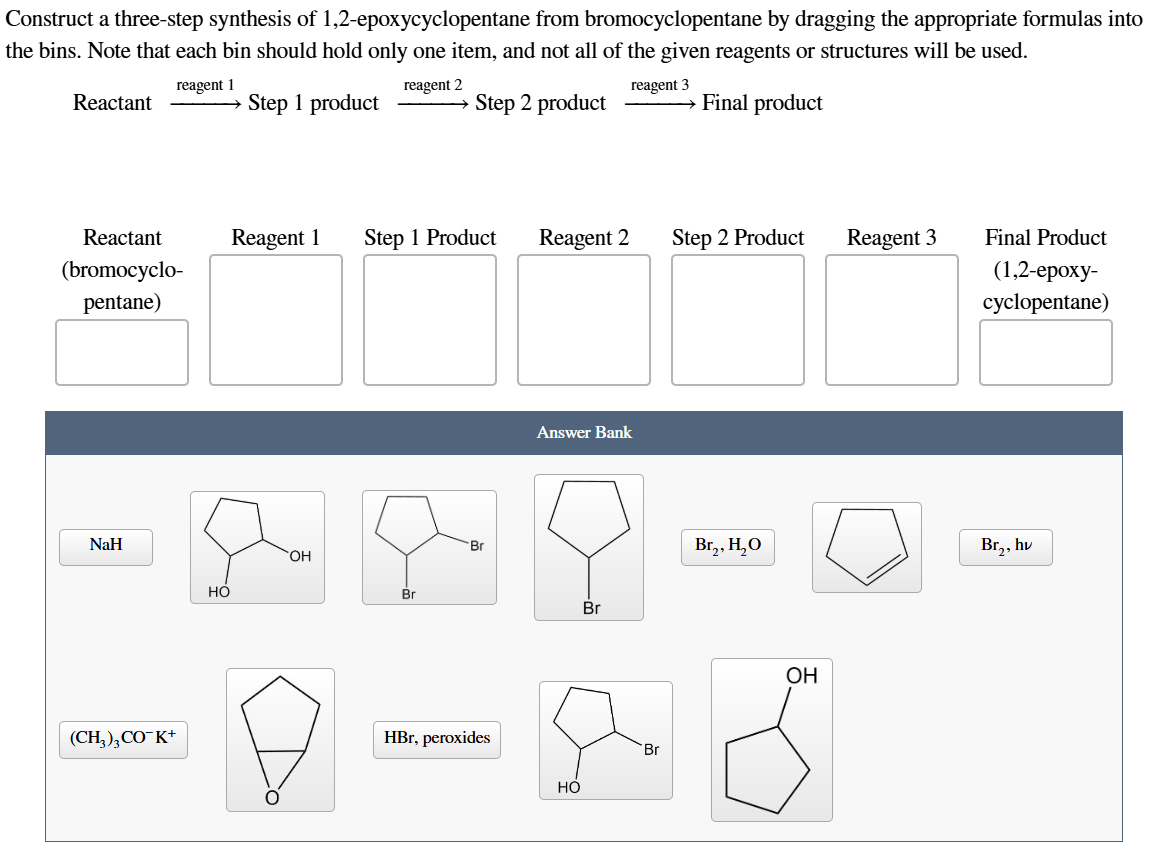Select the Br2, H2O reagent option
The image size is (1162, 855).
tap(726, 547)
